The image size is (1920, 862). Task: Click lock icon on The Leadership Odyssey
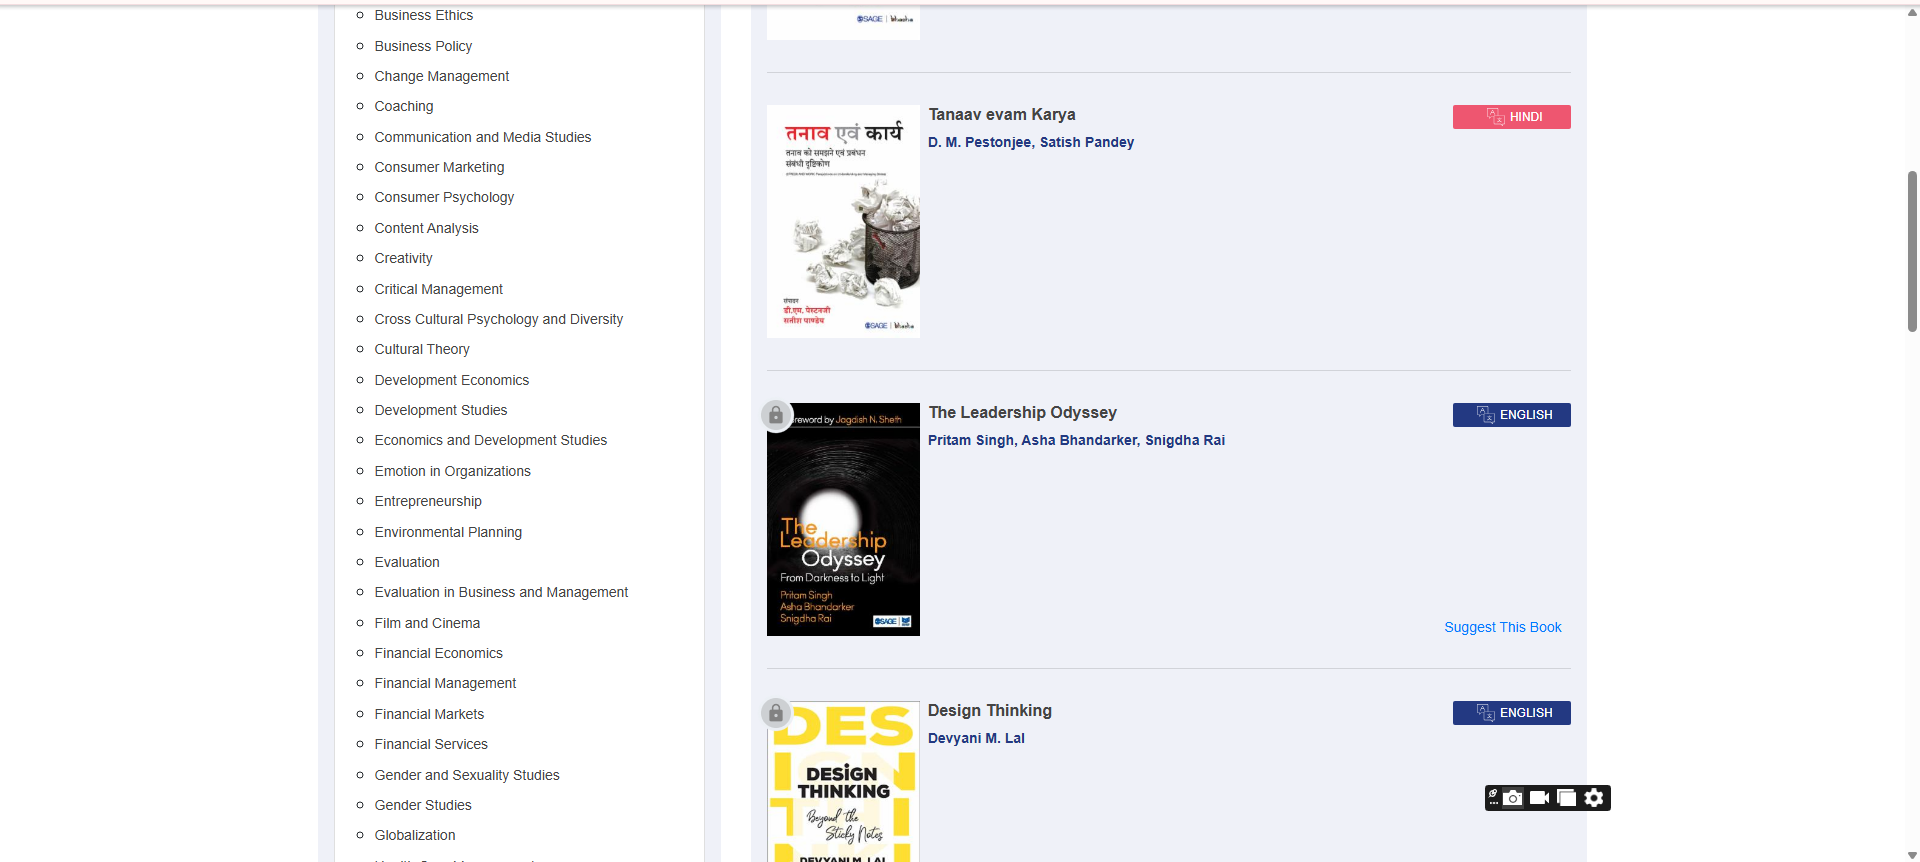776,415
